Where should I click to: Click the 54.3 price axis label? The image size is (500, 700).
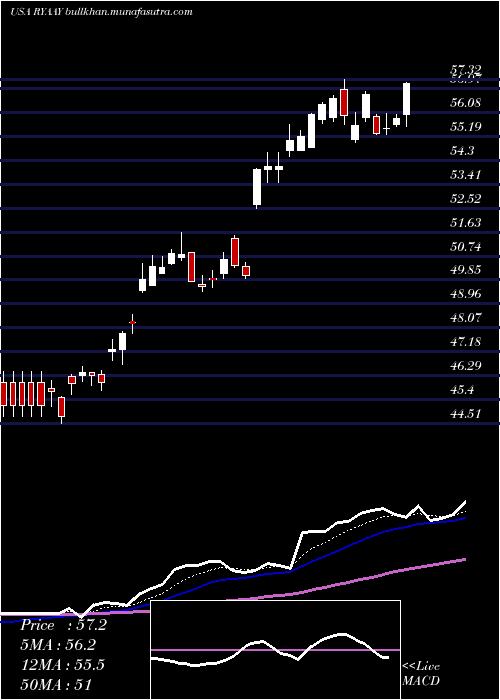462,151
